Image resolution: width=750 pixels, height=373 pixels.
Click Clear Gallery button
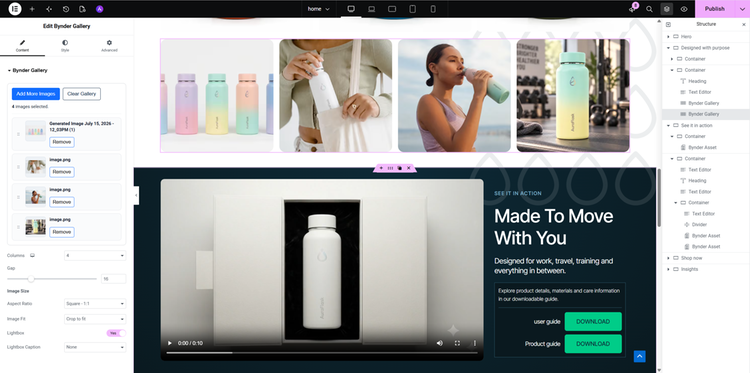pos(82,94)
